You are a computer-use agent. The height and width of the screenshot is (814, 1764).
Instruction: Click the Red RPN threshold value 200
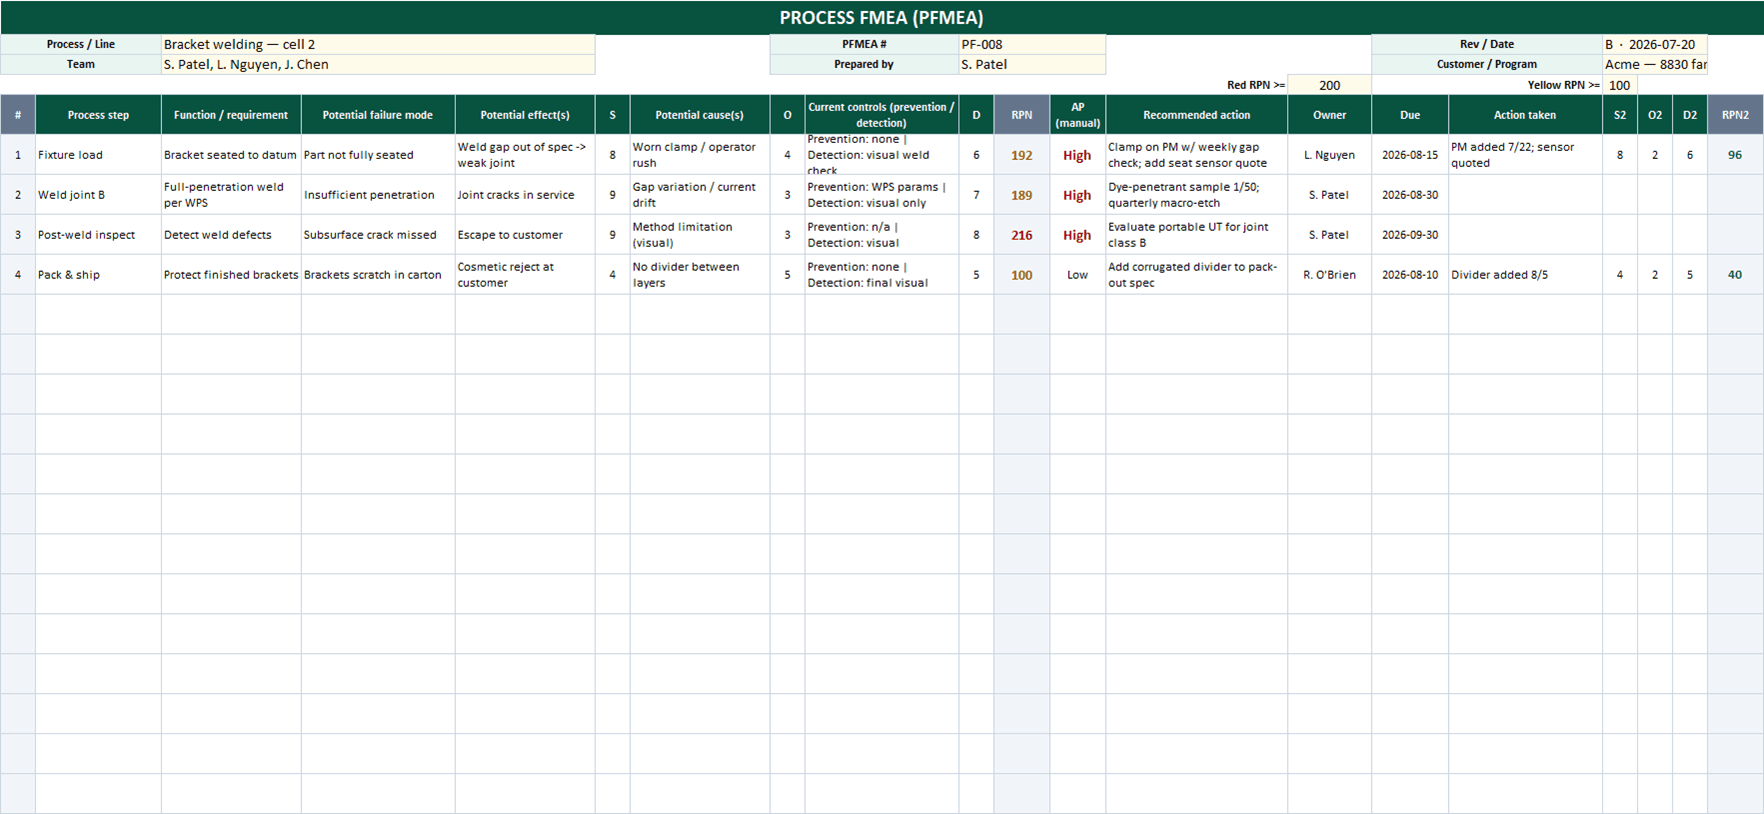point(1329,85)
